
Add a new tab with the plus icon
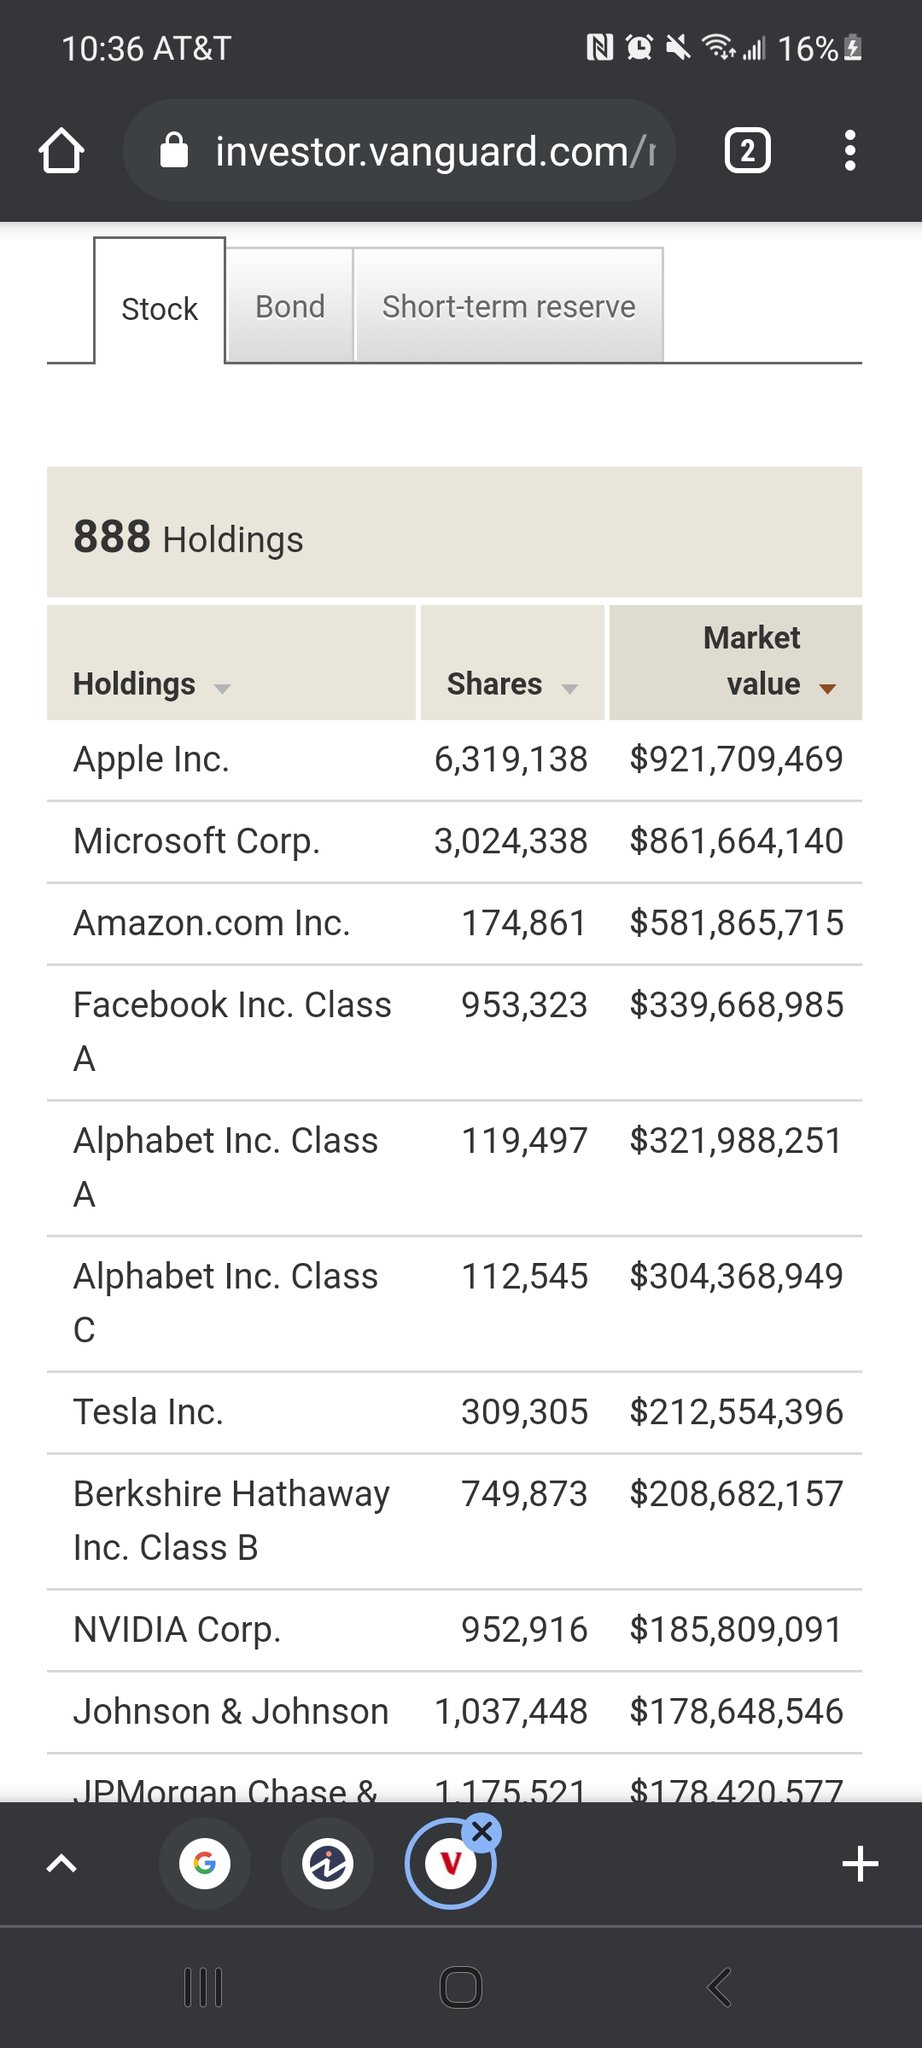860,1864
